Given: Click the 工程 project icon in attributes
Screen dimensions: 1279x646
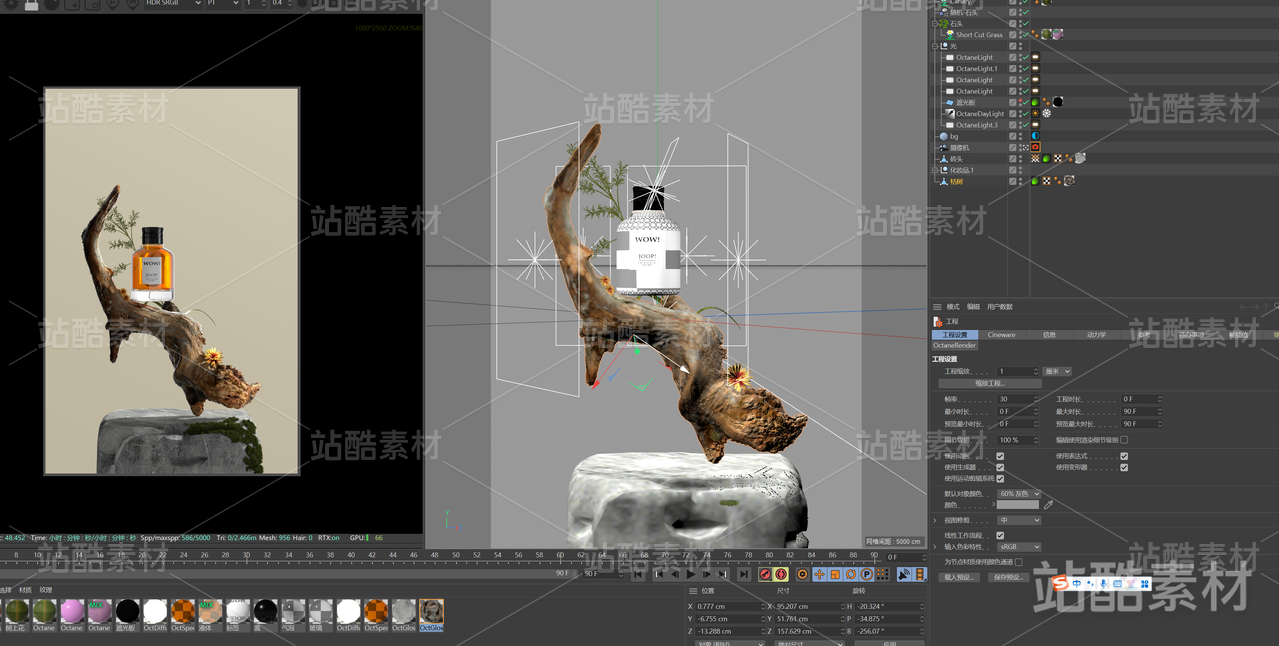Looking at the screenshot, I should (938, 322).
